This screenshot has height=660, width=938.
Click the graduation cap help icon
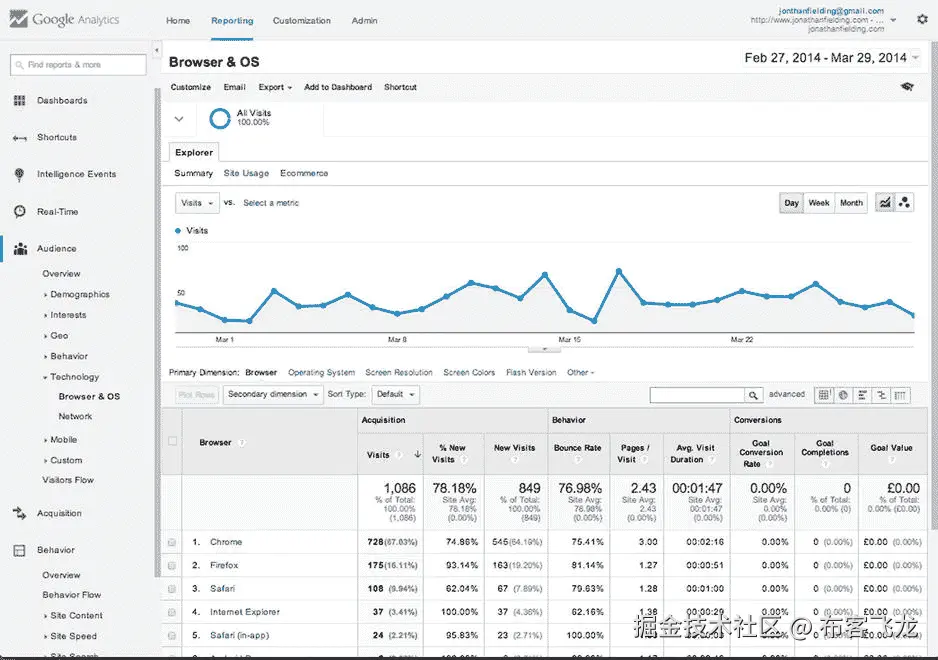click(x=907, y=87)
